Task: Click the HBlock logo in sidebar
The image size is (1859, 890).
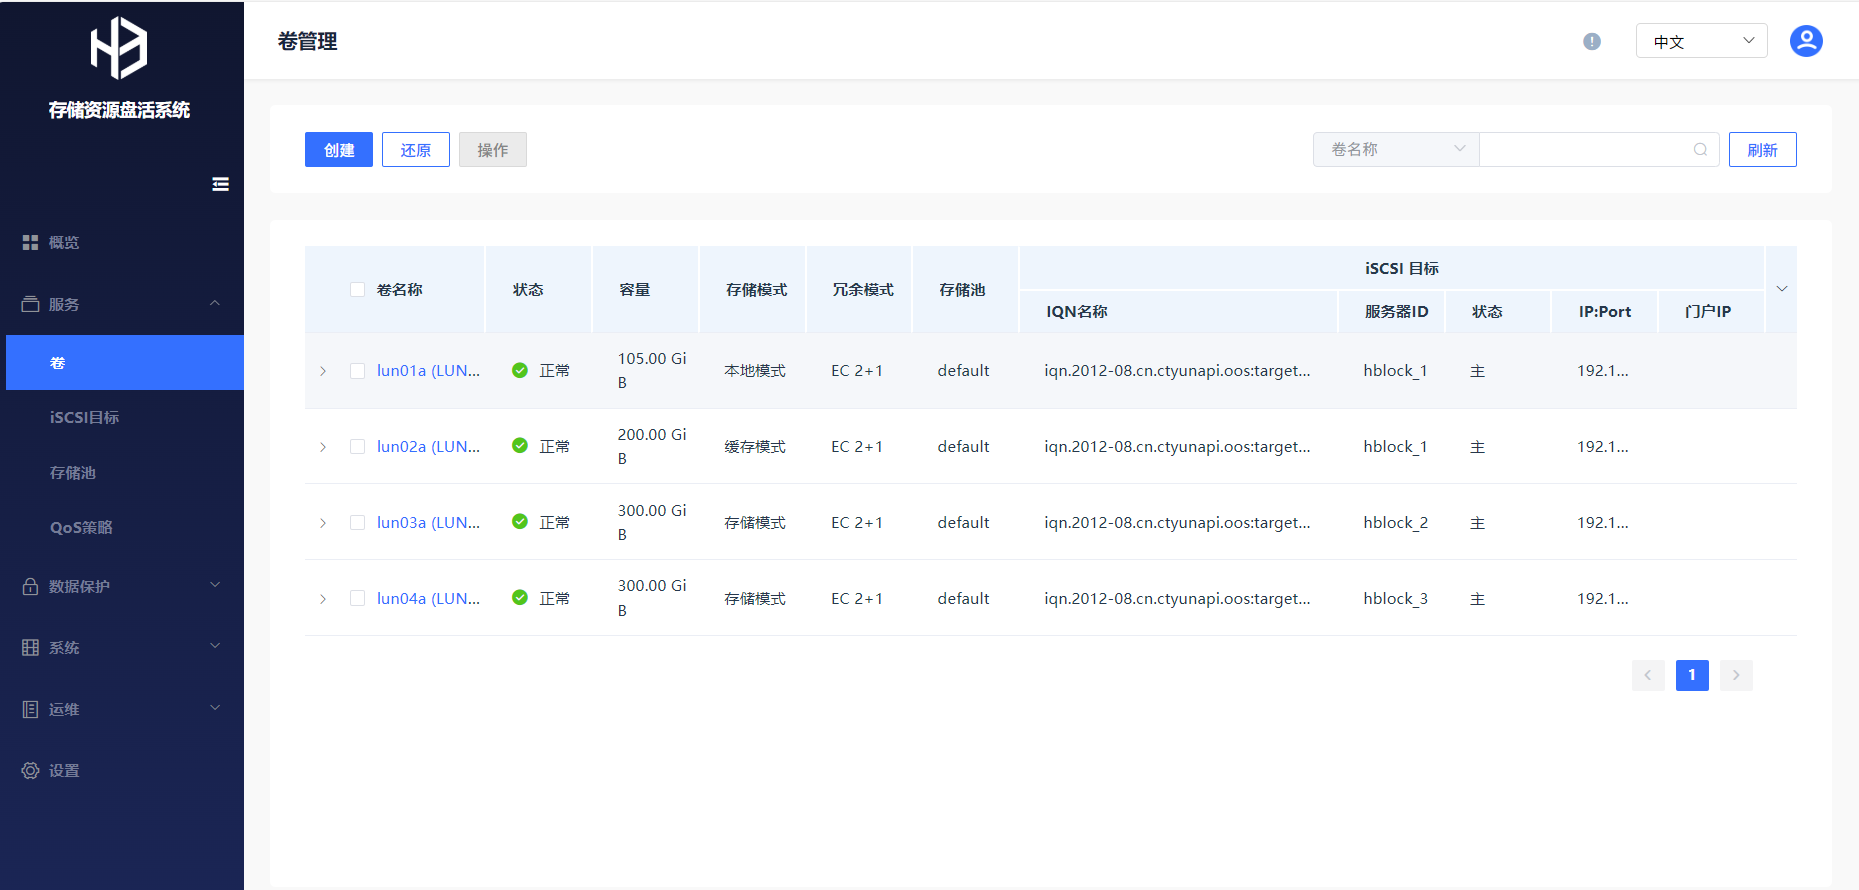Action: (x=119, y=48)
